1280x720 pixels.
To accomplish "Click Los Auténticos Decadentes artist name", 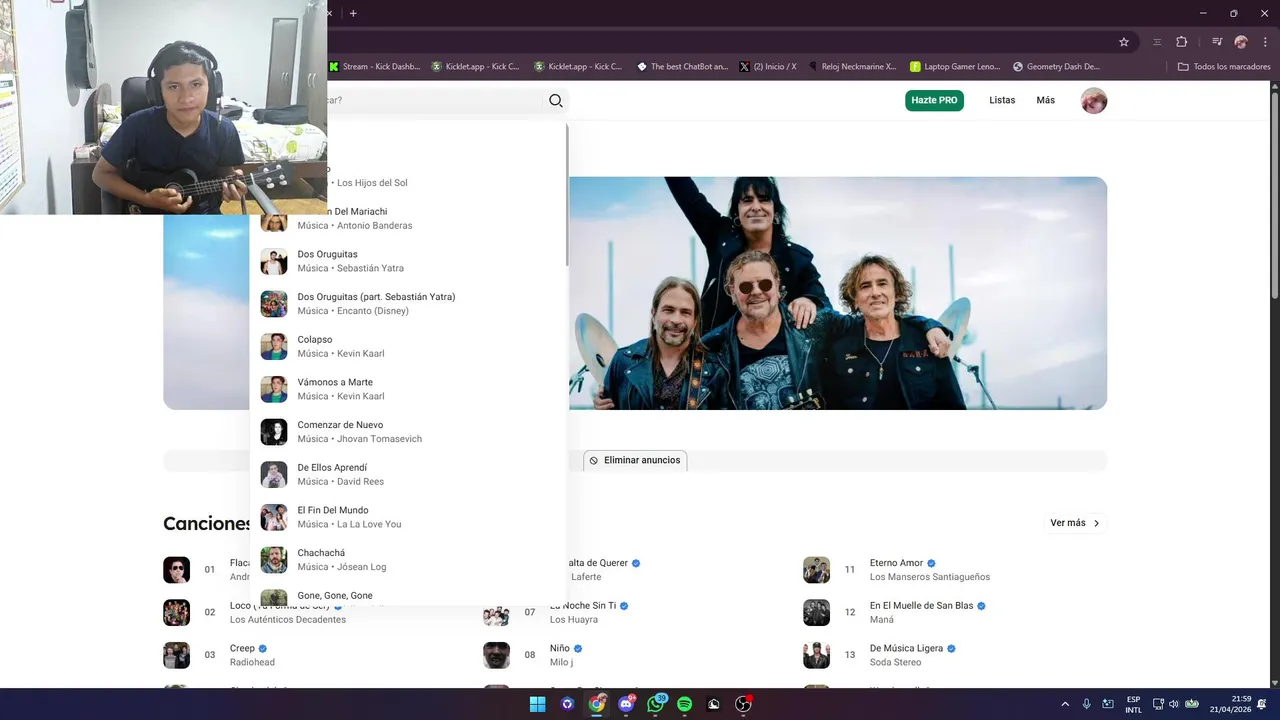I will (x=288, y=619).
